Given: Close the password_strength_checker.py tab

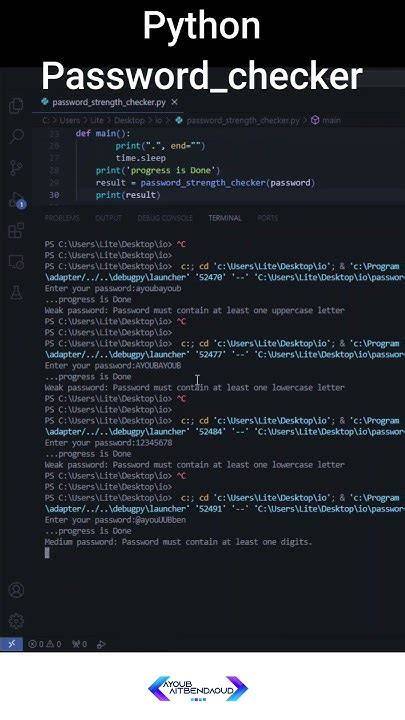Looking at the screenshot, I should point(174,102).
